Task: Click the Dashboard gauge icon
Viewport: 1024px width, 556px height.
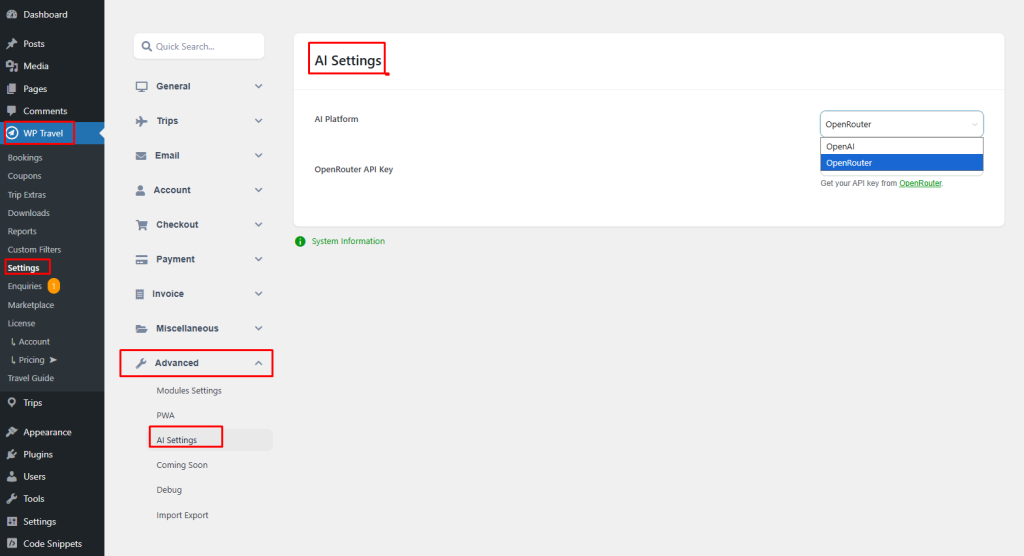Action: [12, 14]
